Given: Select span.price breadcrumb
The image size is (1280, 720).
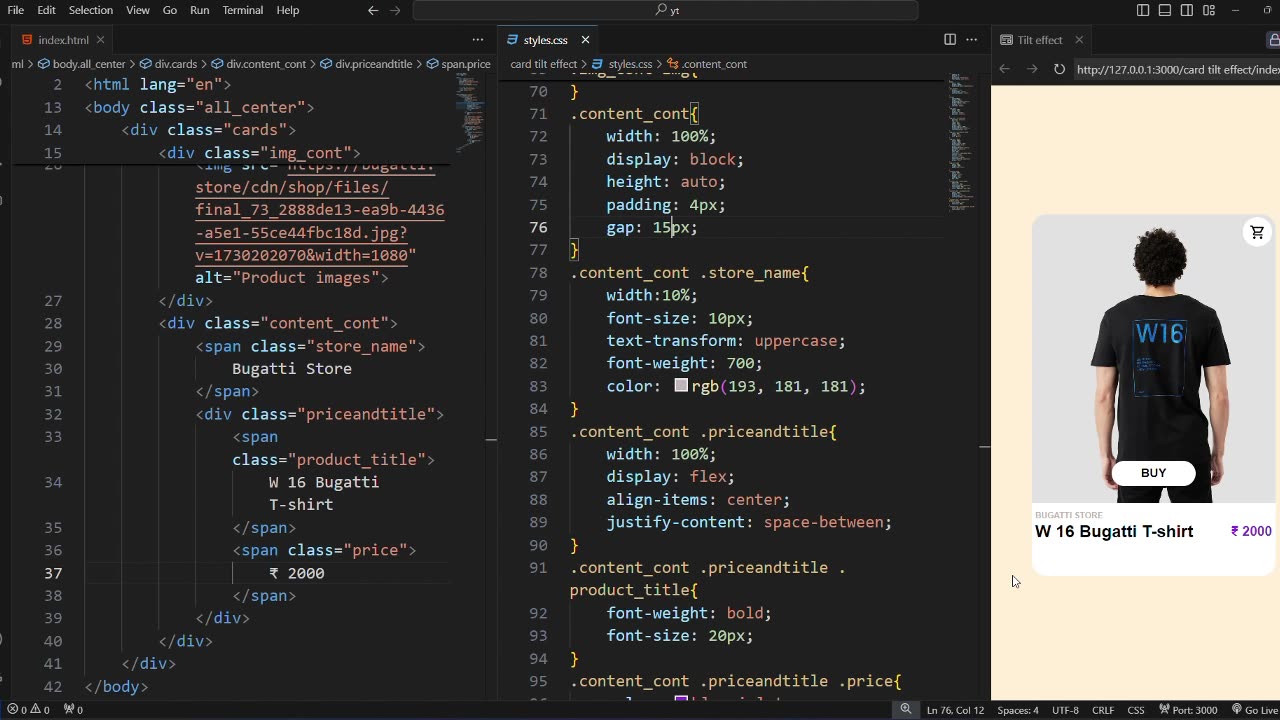Looking at the screenshot, I should pyautogui.click(x=459, y=64).
